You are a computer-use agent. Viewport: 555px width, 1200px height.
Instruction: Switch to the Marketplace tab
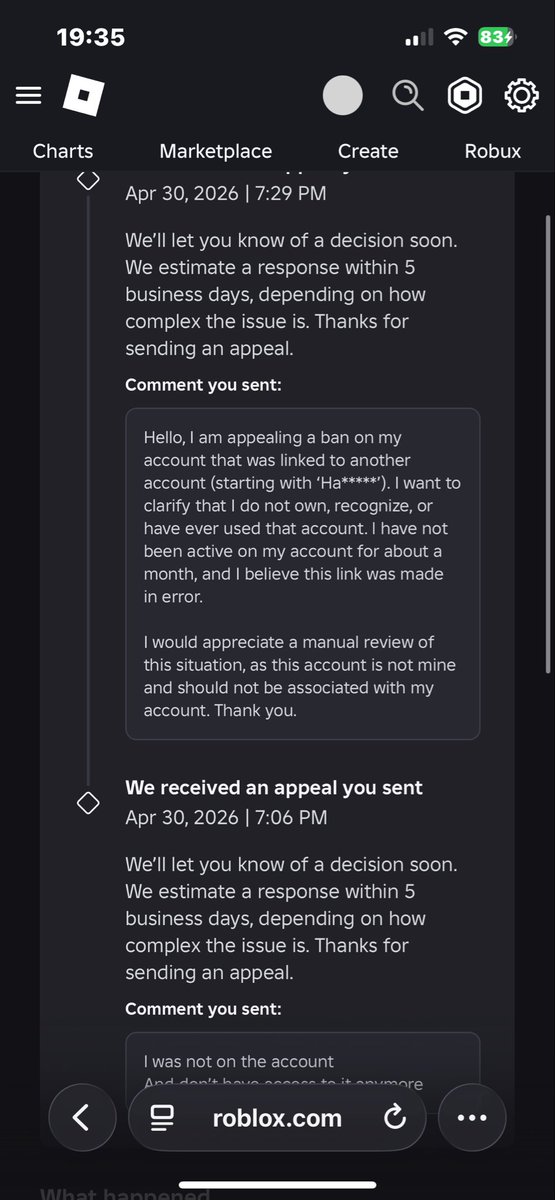215,151
